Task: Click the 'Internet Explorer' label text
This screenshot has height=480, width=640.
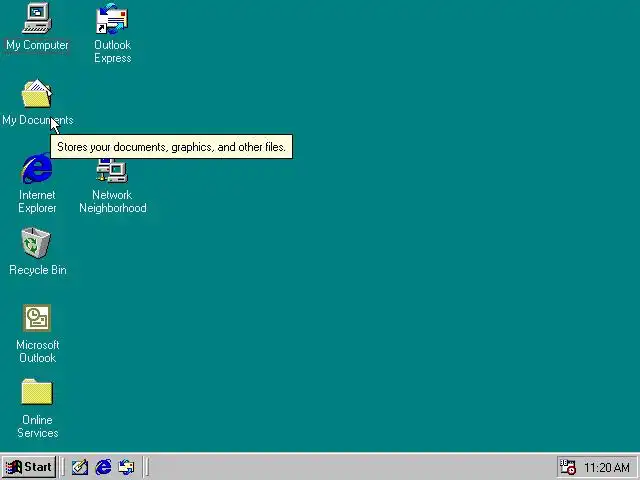Action: tap(37, 201)
